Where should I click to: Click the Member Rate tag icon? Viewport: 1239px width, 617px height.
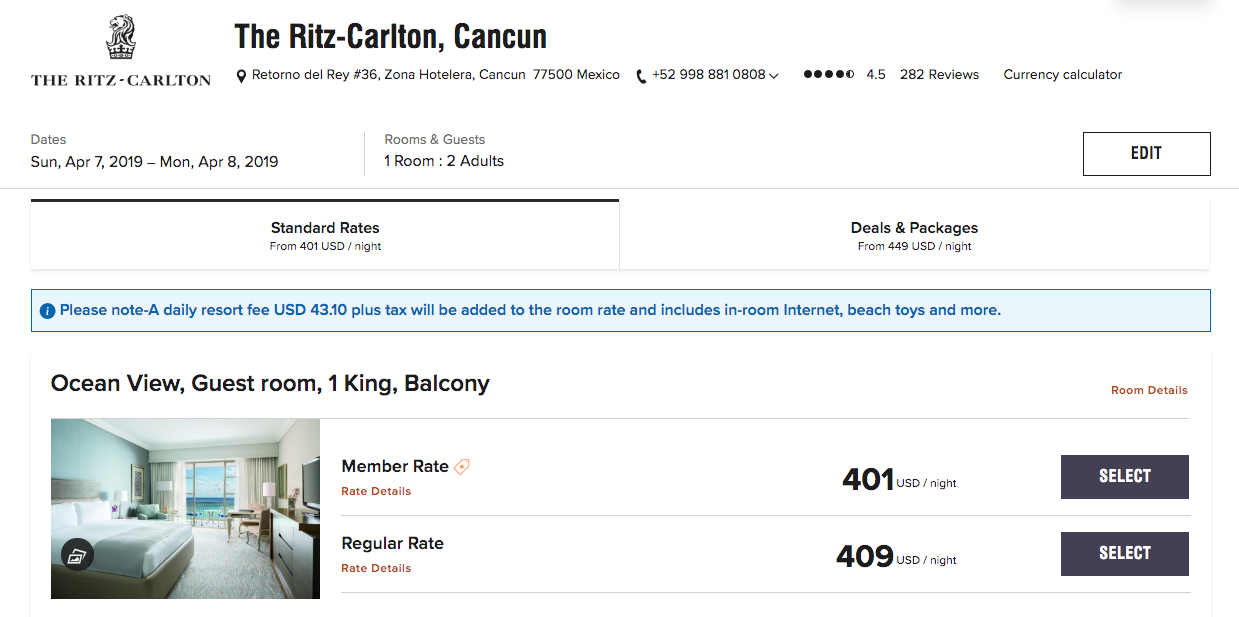[462, 466]
